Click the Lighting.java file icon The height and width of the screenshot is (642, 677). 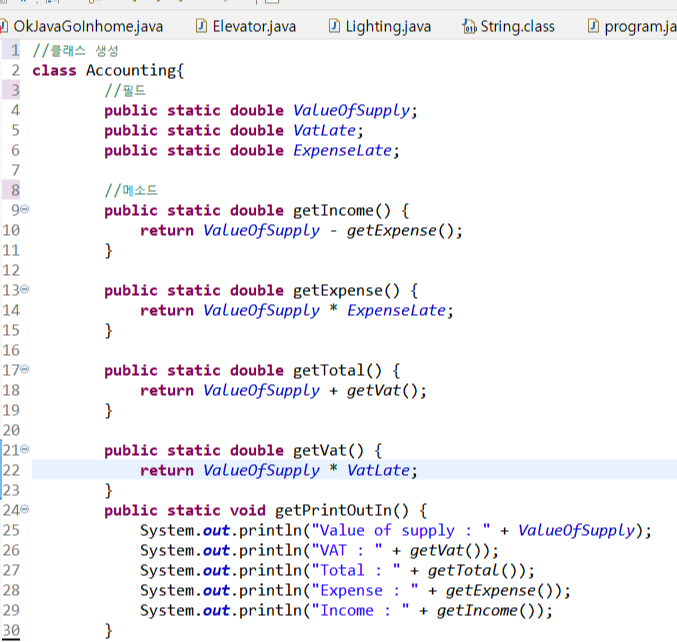tap(334, 26)
